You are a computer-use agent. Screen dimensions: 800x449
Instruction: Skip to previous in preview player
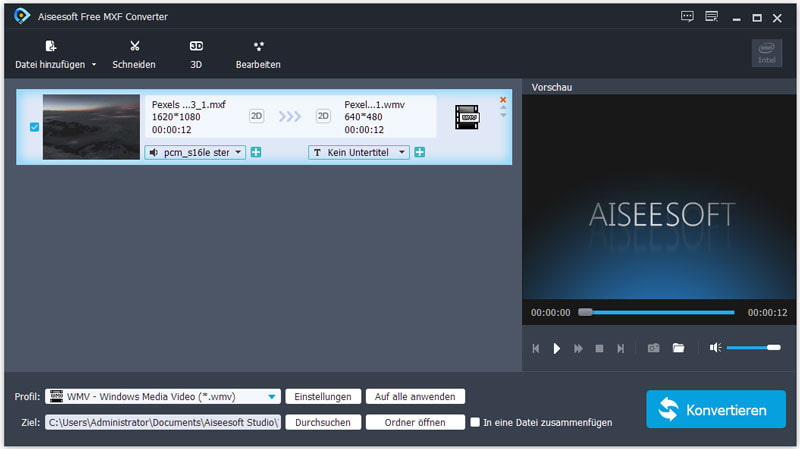point(536,348)
